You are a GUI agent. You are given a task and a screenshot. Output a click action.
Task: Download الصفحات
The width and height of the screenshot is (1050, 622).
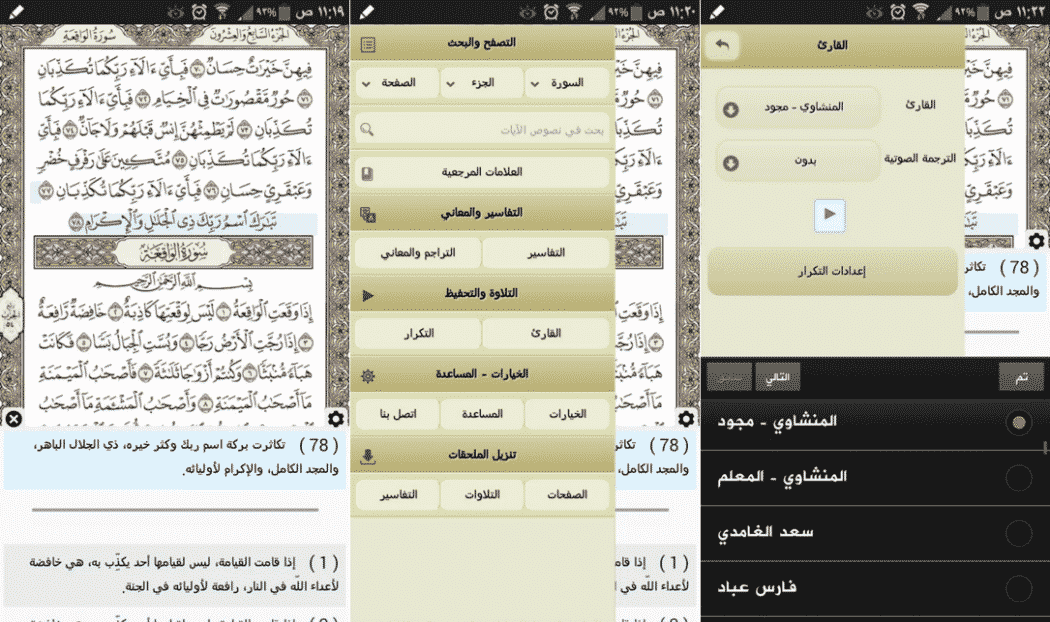click(567, 495)
